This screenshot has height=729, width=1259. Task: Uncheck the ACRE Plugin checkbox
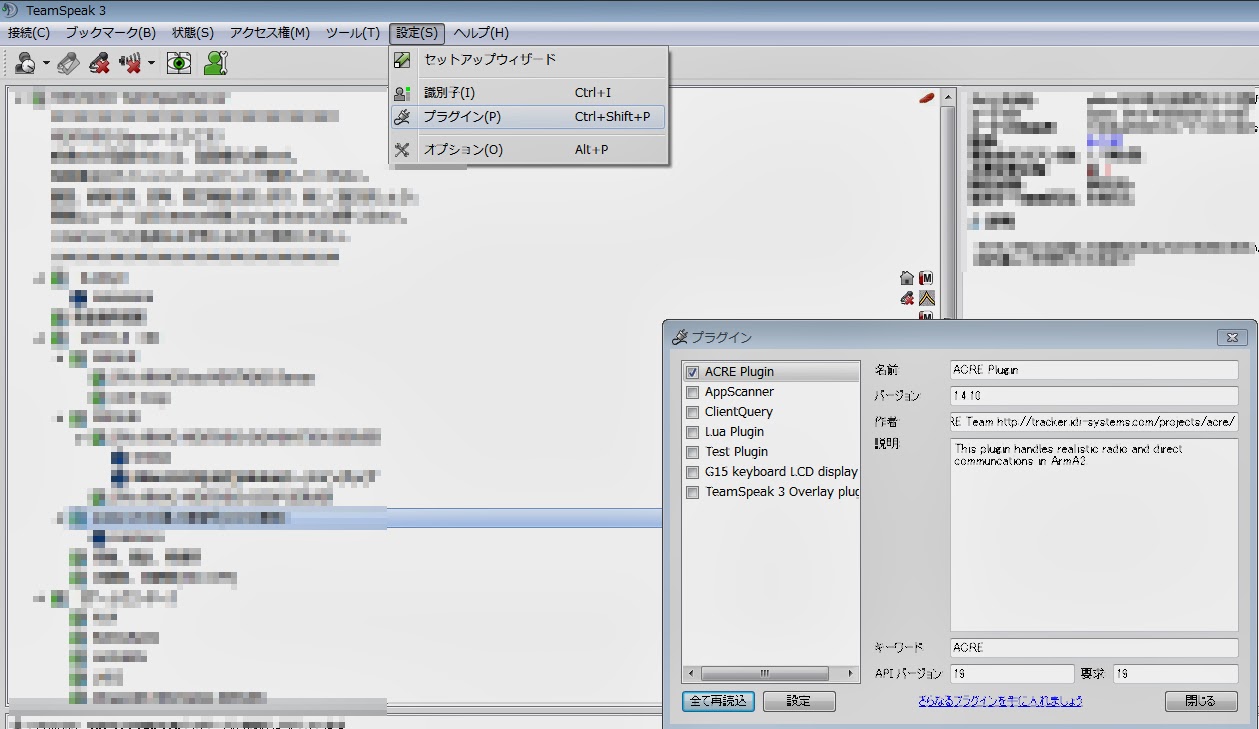point(692,372)
